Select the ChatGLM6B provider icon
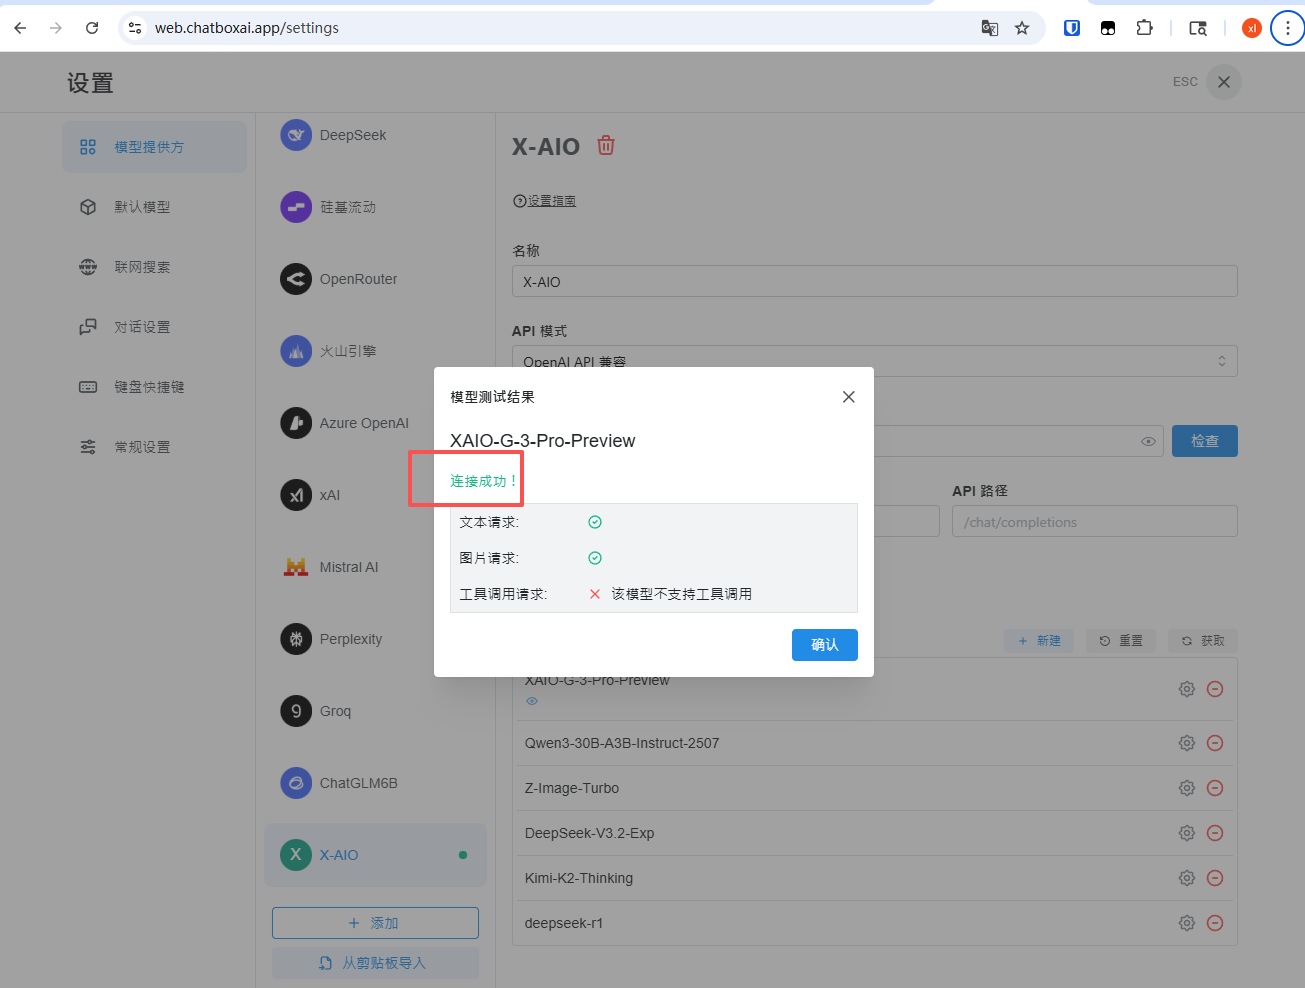The image size is (1305, 988). click(x=296, y=783)
